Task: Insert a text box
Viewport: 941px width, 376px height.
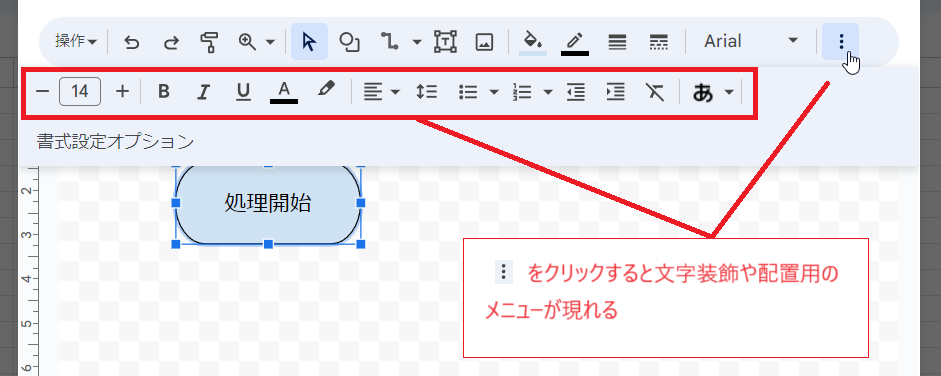Action: point(445,41)
